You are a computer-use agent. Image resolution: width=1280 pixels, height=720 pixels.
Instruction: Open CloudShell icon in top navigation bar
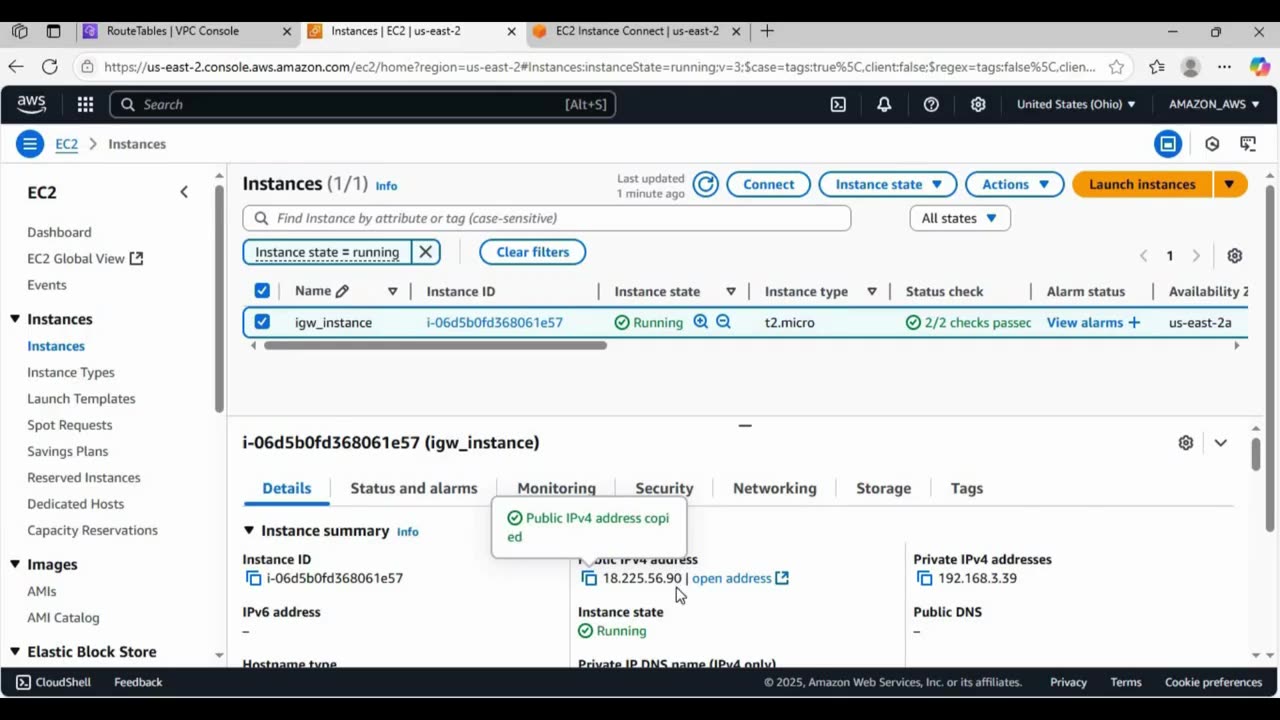coord(838,104)
